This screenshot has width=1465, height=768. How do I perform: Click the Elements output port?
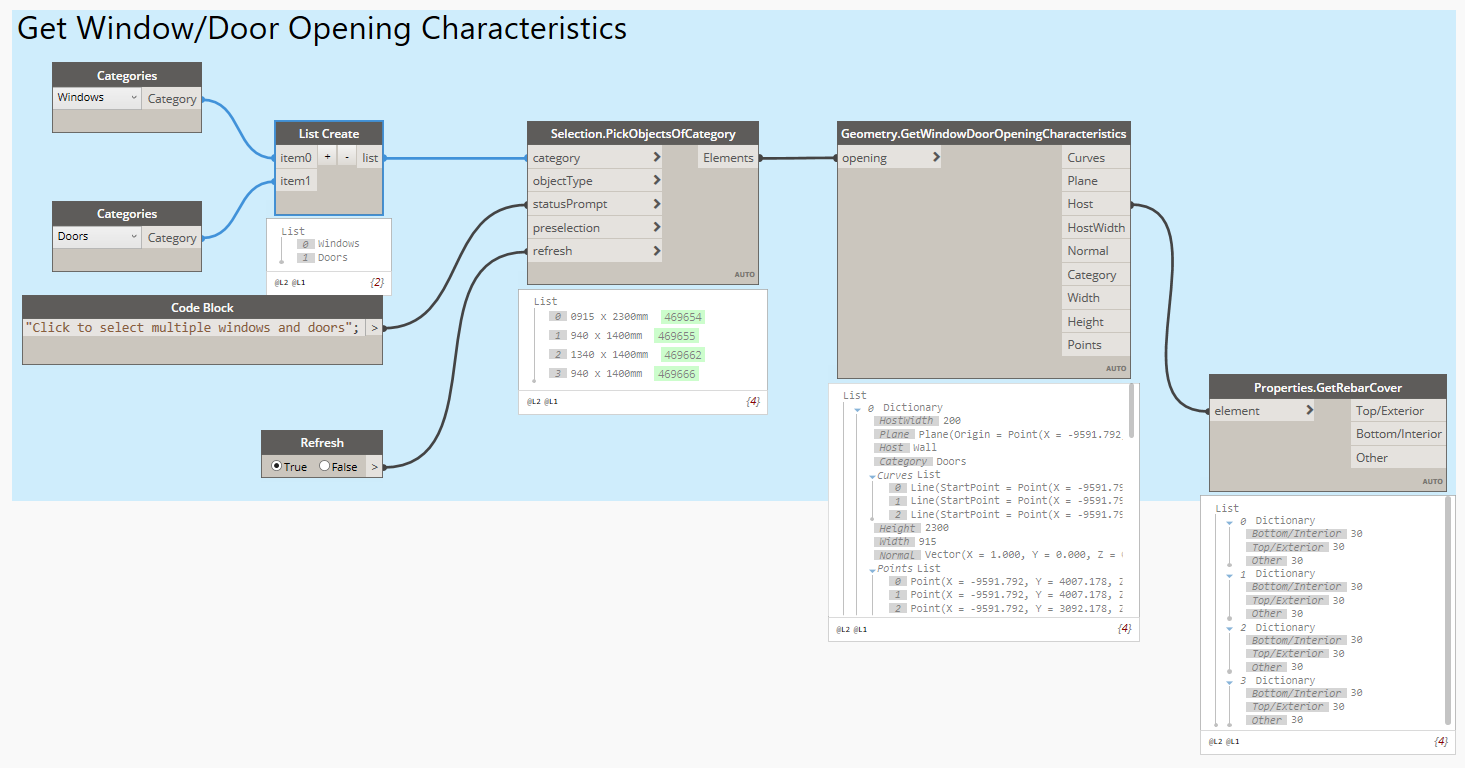point(727,158)
